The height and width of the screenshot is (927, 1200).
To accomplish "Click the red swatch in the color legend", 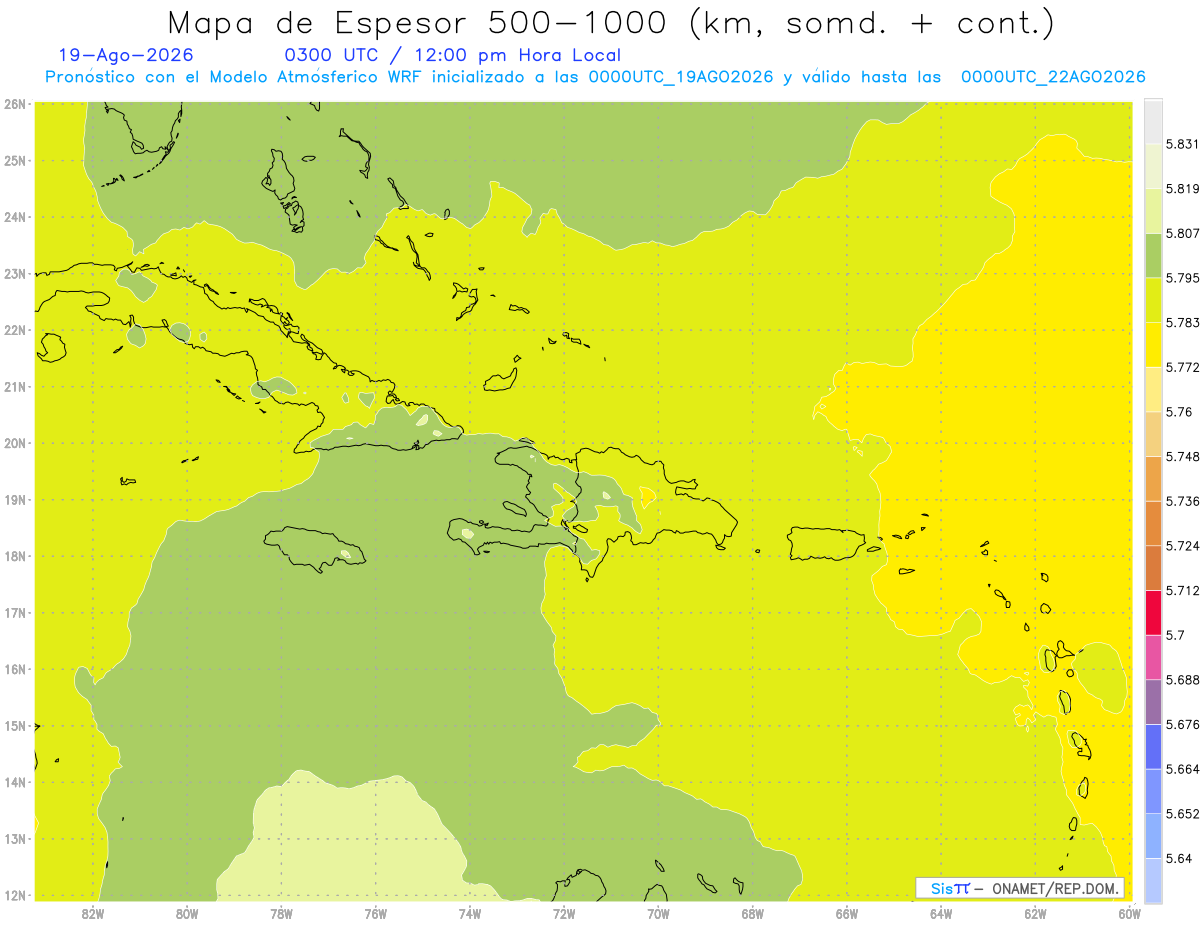I will tap(1153, 612).
